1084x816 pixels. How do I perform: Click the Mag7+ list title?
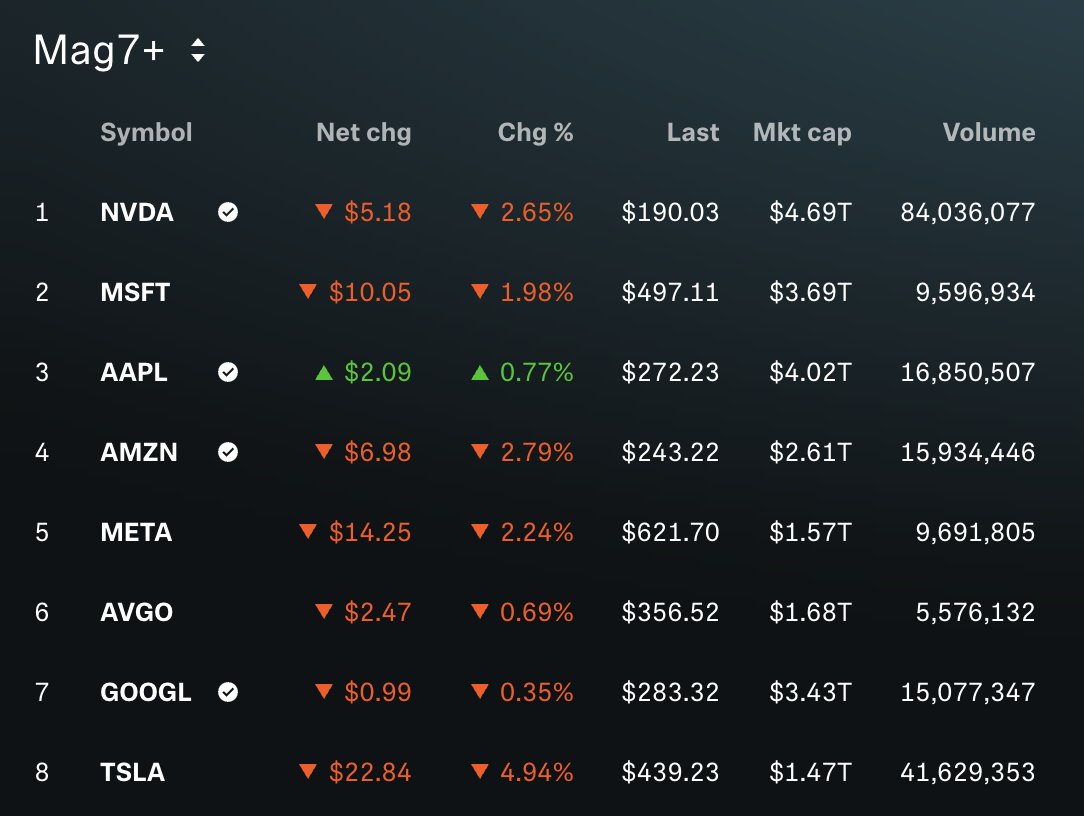99,51
